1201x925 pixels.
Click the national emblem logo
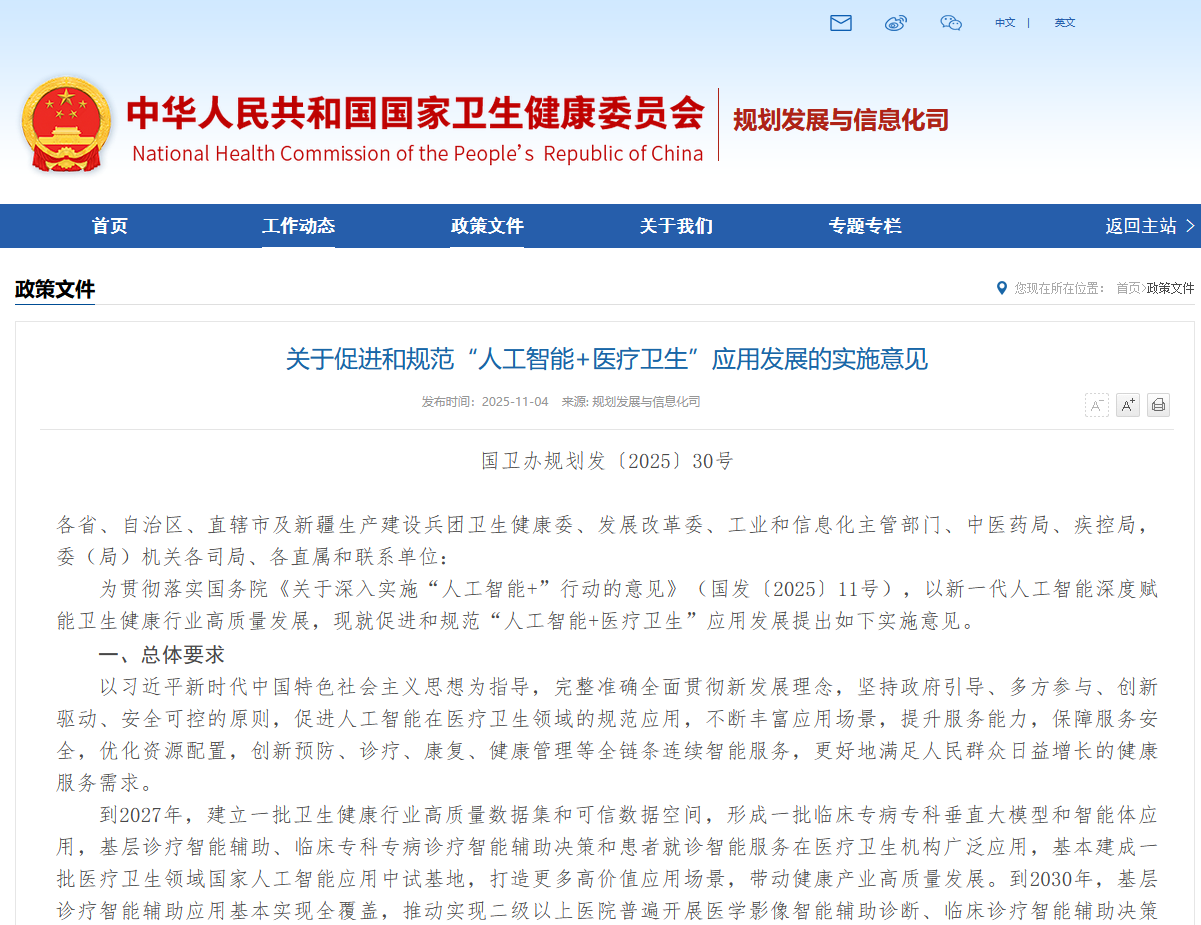pos(66,124)
